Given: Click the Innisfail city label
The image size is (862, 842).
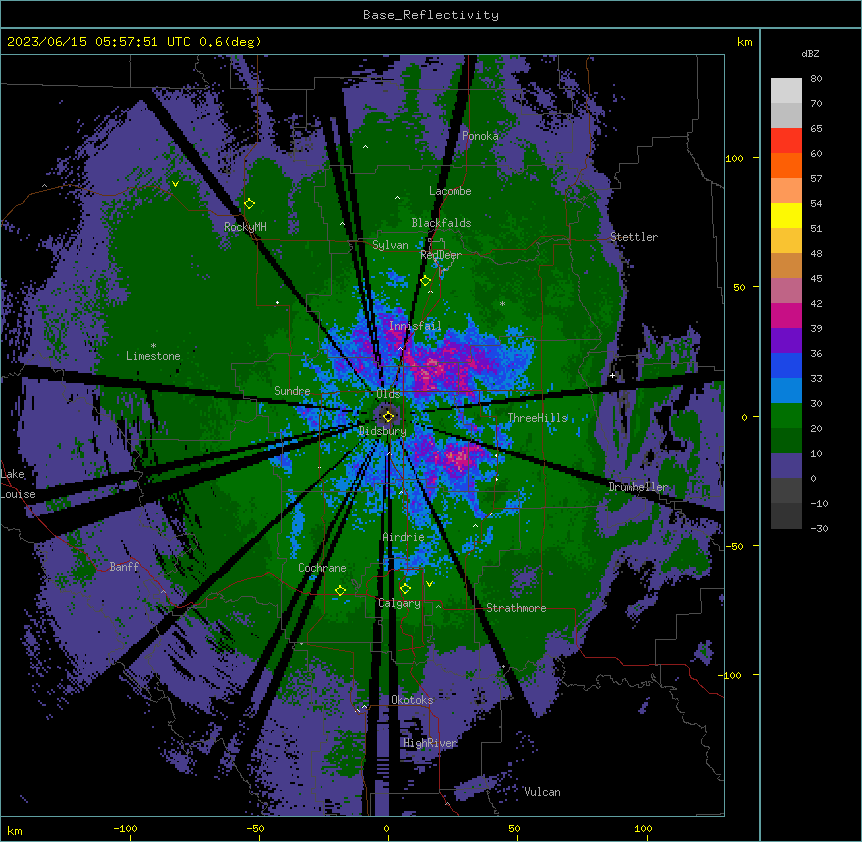Looking at the screenshot, I should pyautogui.click(x=415, y=326).
